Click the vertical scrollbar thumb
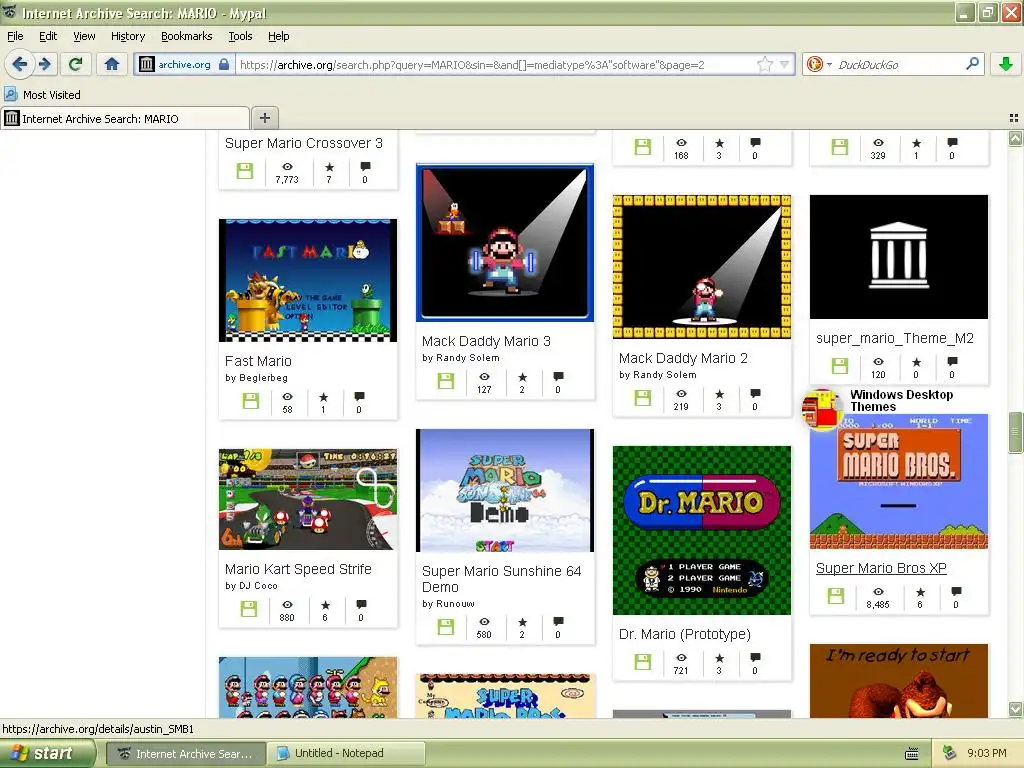1024x768 pixels. point(1015,432)
